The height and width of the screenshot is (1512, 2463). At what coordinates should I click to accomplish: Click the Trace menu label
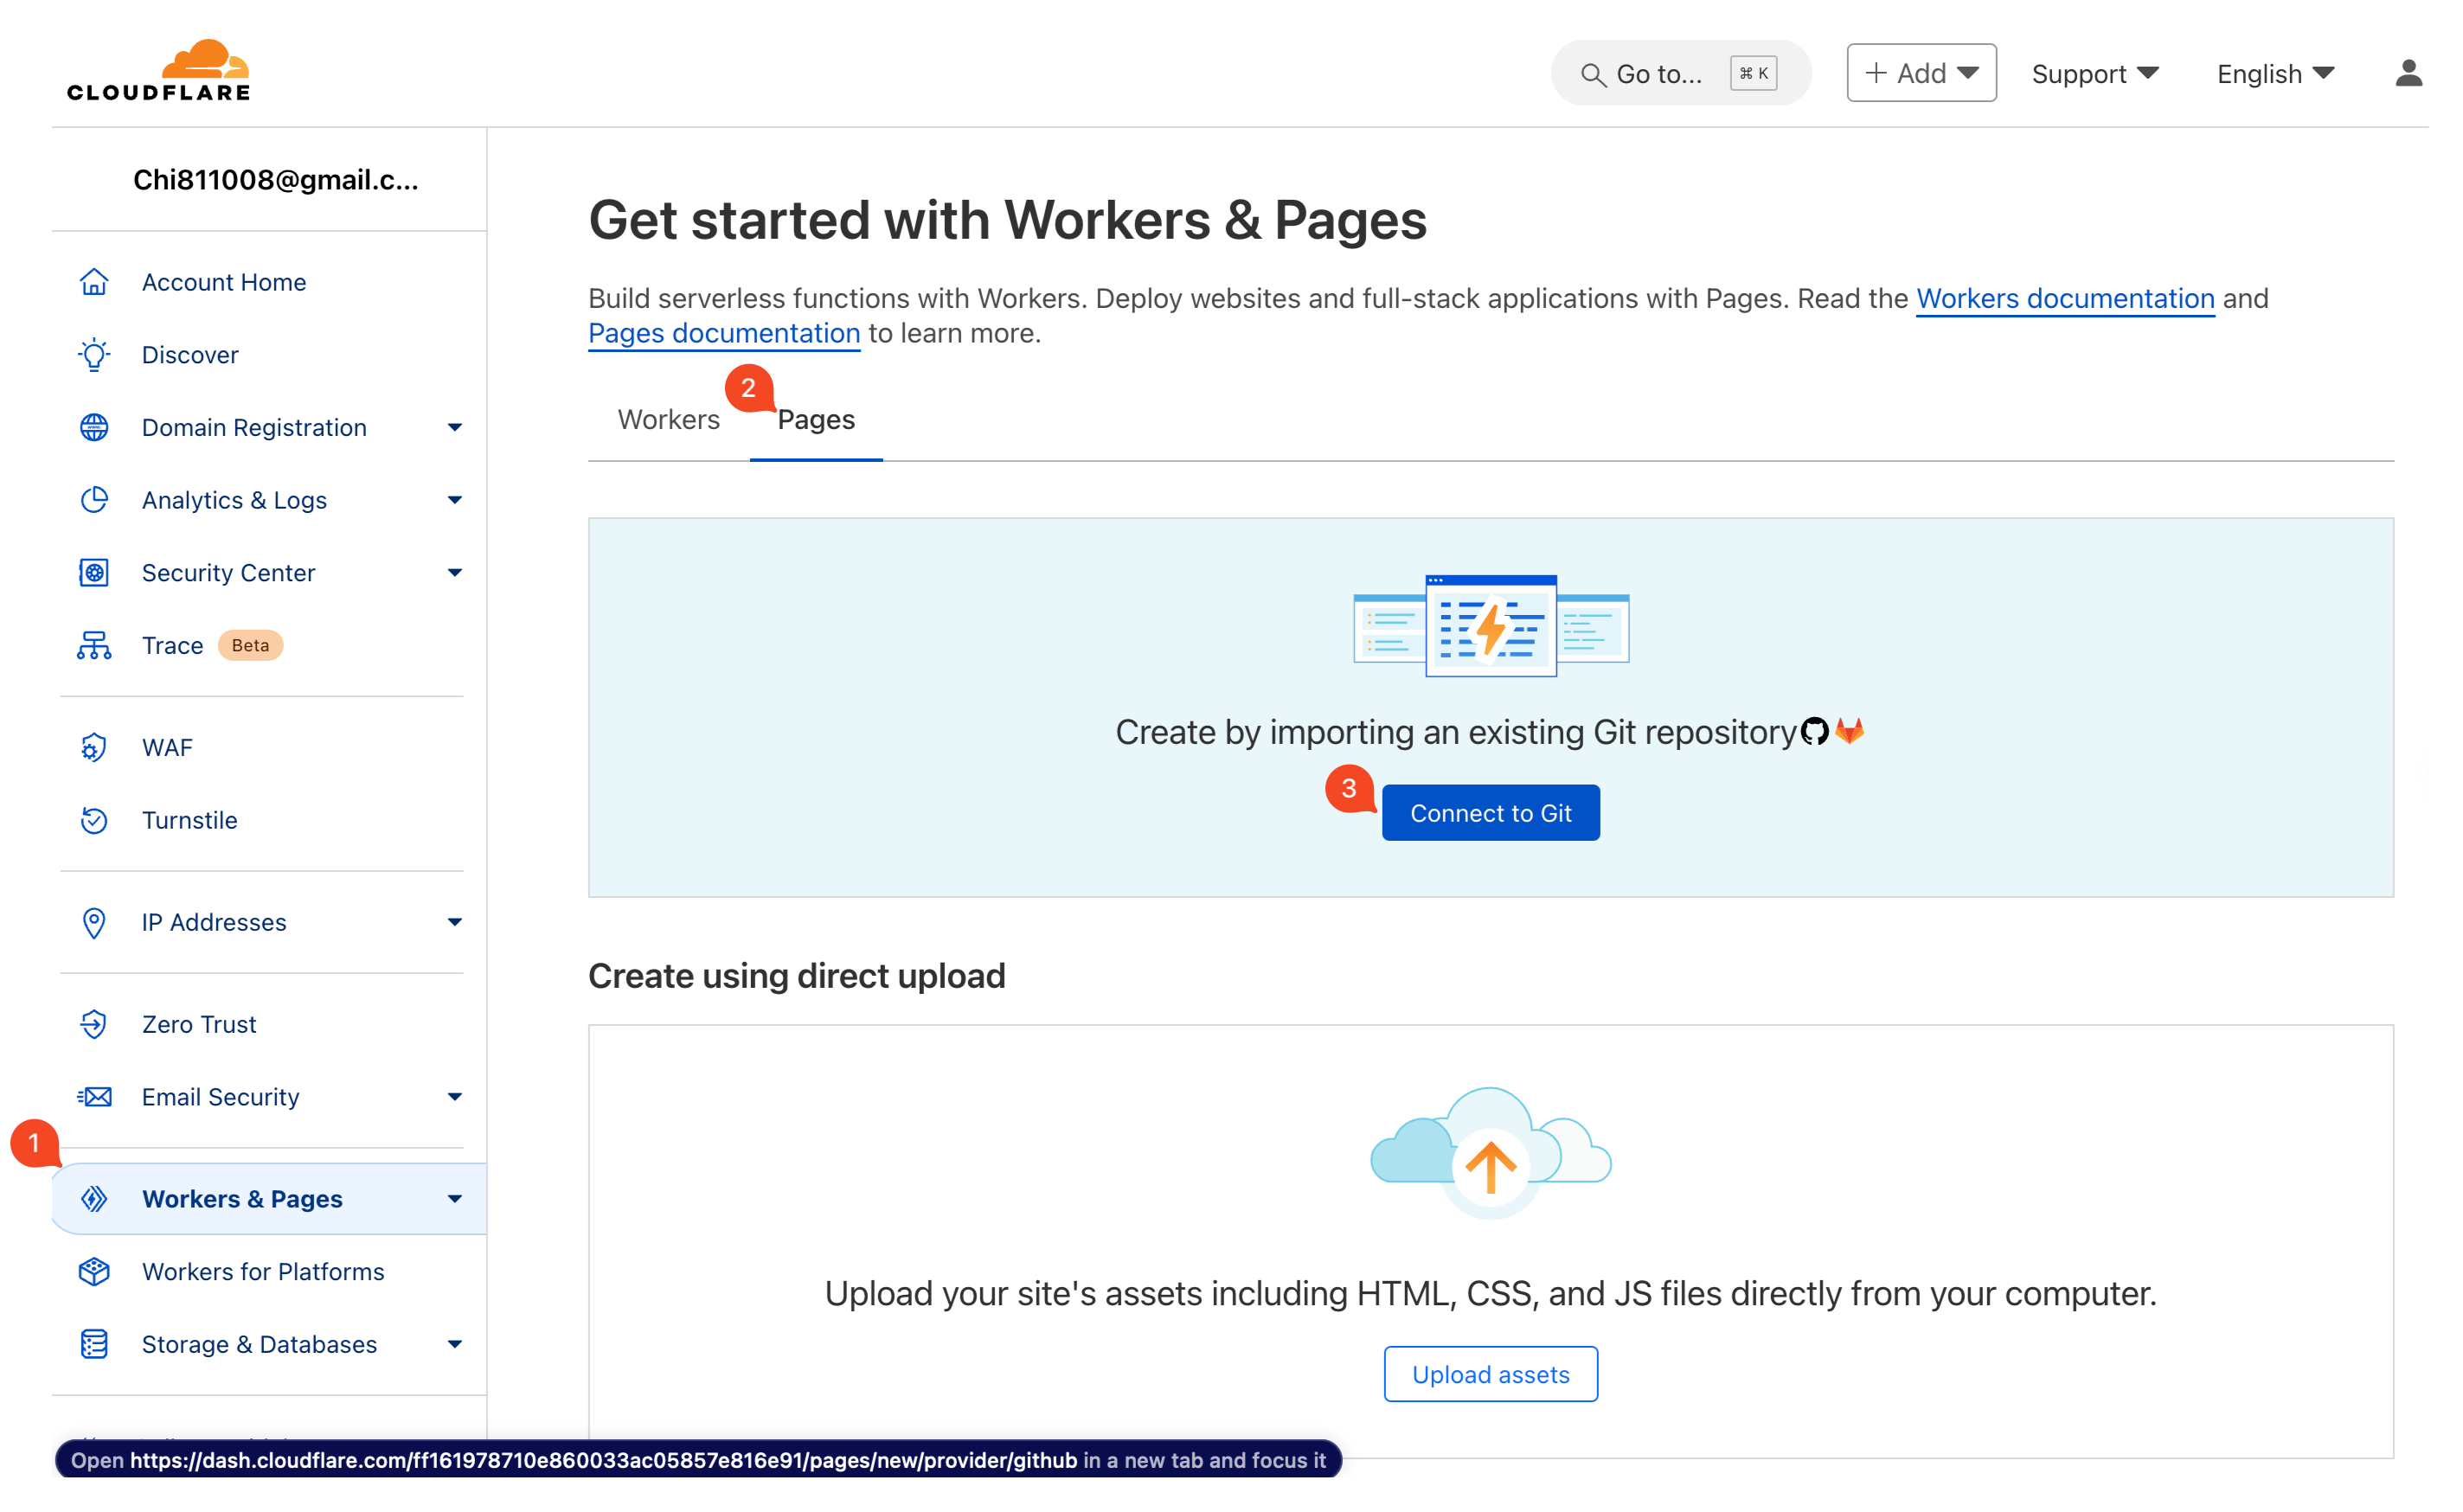click(x=172, y=645)
